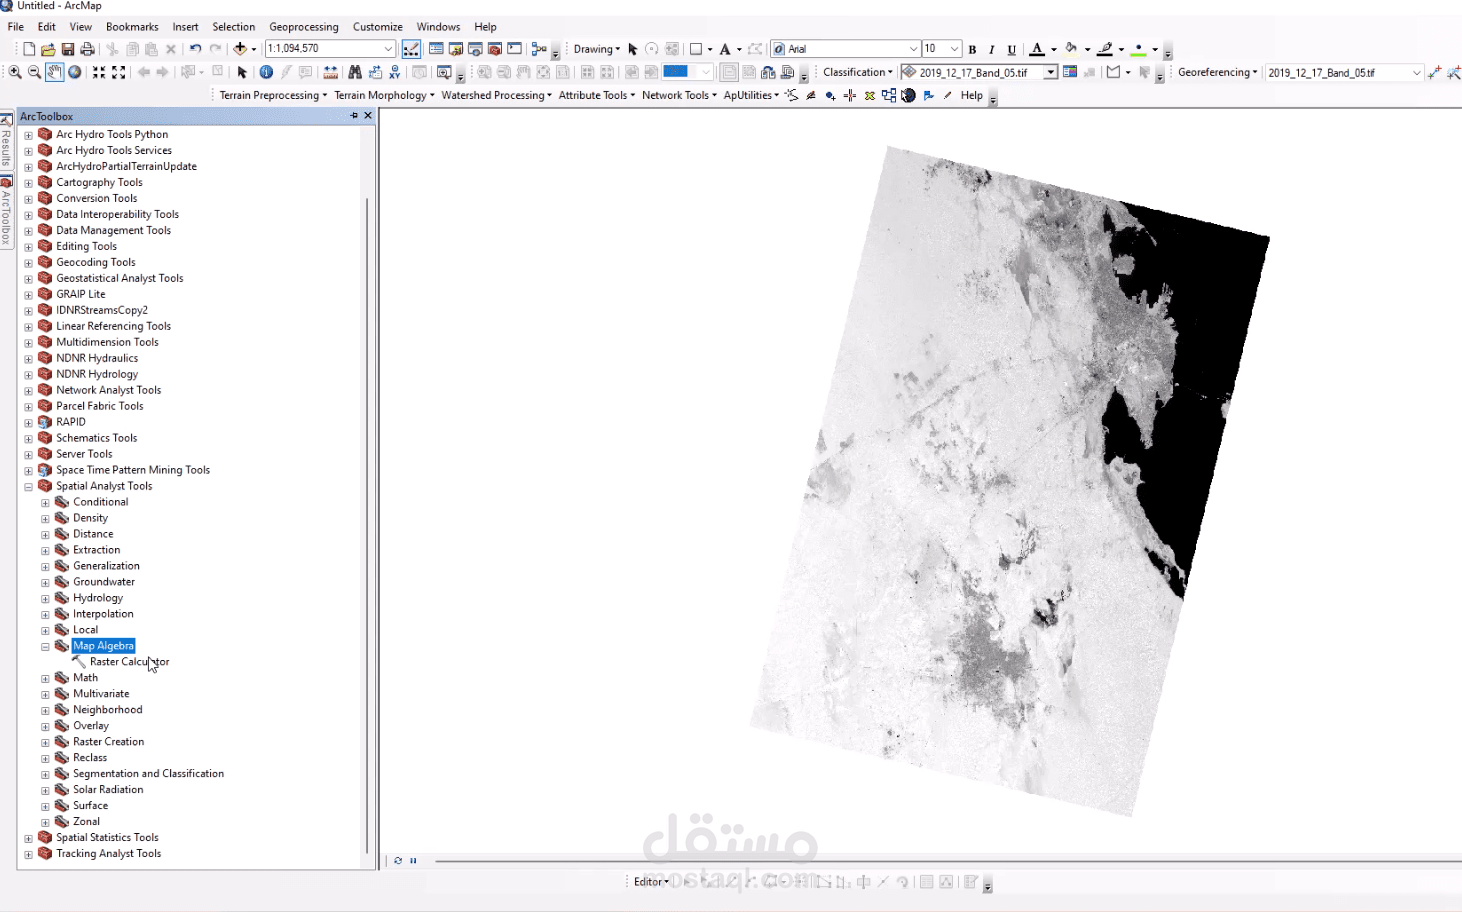Open the Georeferencing toolbar menu
Screen dimensions: 1462x912
click(1217, 72)
